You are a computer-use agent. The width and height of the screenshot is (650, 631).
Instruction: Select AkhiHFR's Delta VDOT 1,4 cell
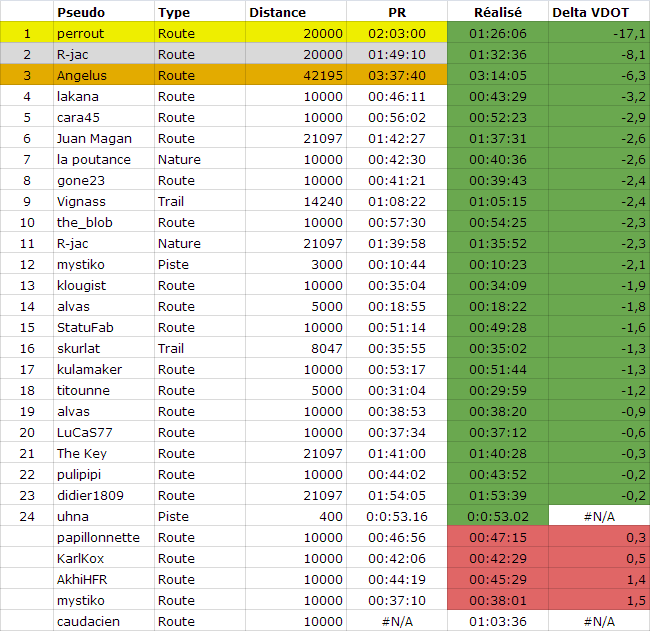[599, 579]
